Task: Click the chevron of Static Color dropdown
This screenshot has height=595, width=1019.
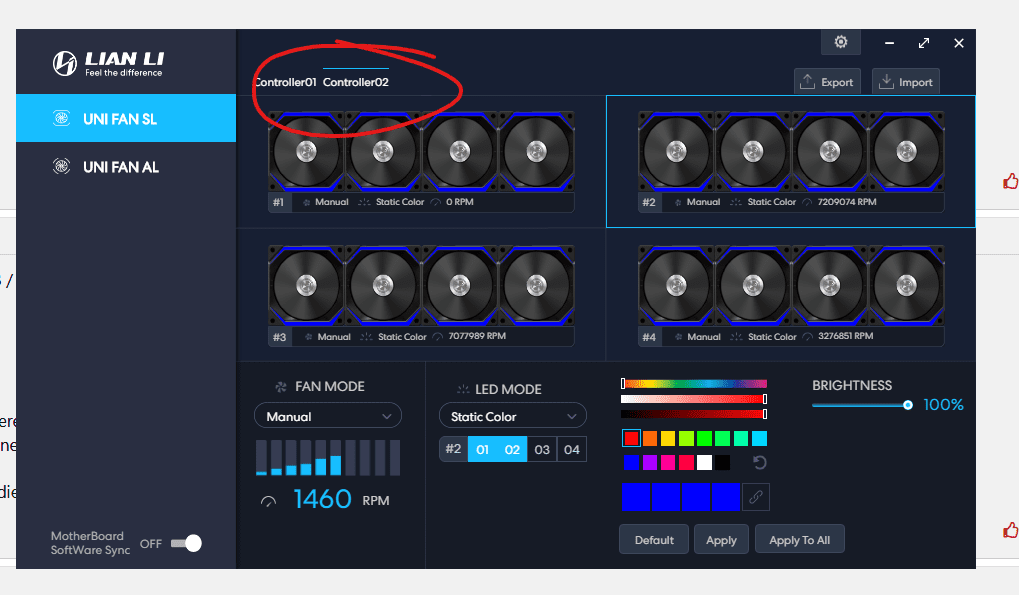Action: [x=572, y=416]
